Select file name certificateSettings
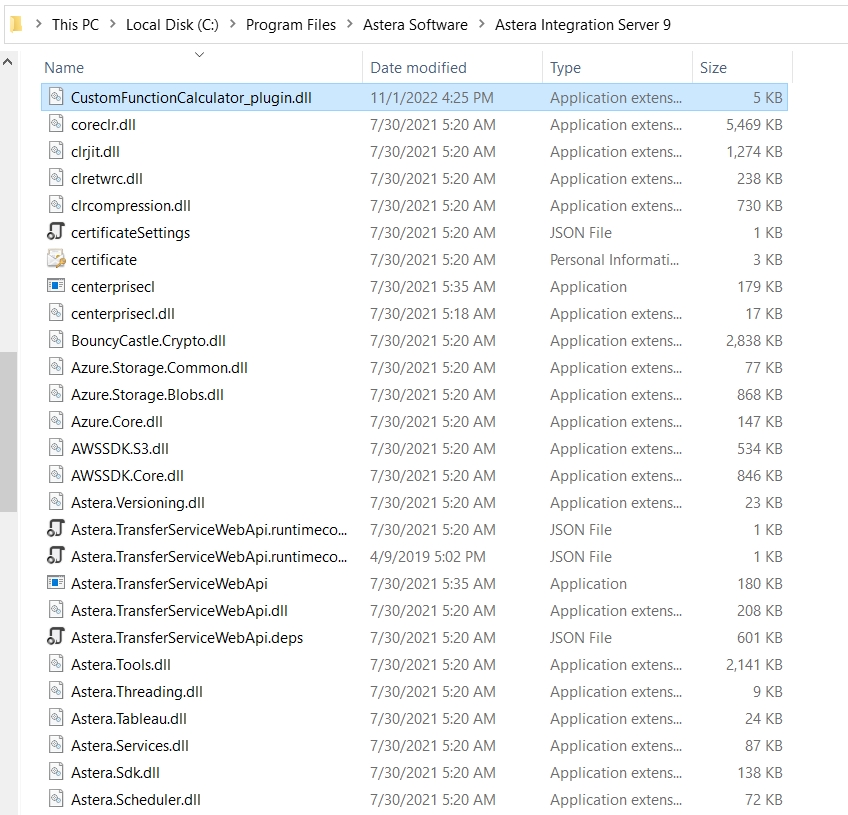 point(130,233)
